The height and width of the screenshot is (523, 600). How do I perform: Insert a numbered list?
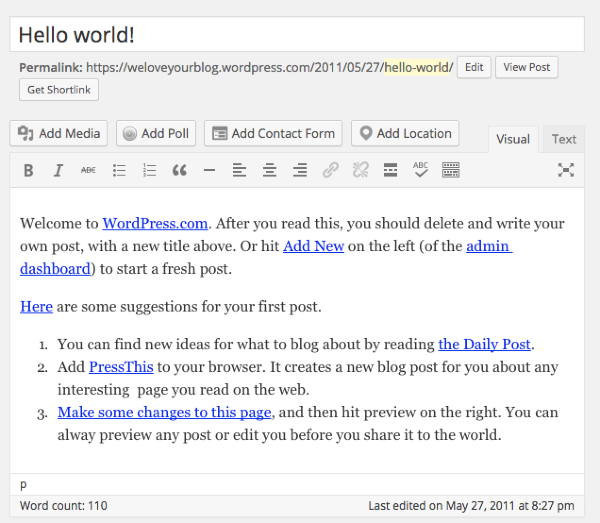tap(150, 171)
